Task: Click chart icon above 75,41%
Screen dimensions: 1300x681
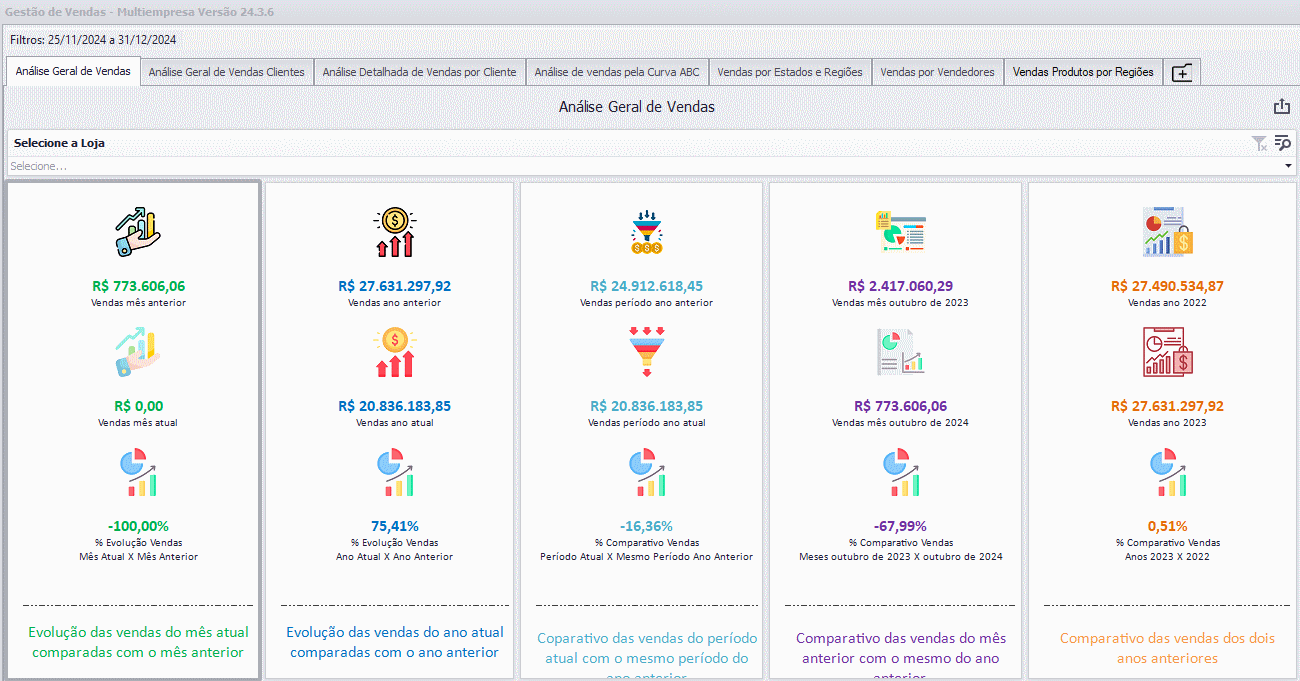Action: pyautogui.click(x=395, y=474)
